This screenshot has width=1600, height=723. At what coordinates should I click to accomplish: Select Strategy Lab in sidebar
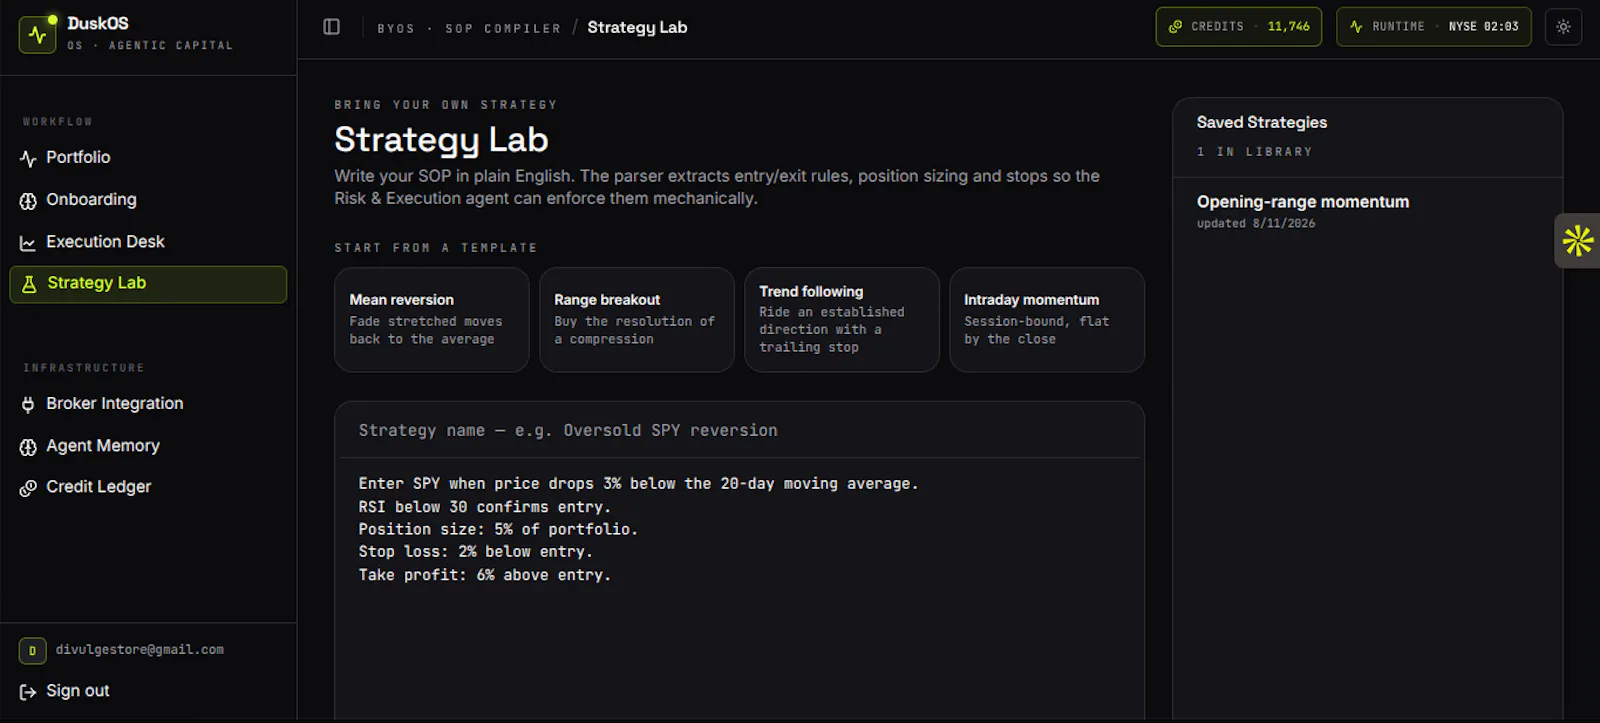point(148,284)
